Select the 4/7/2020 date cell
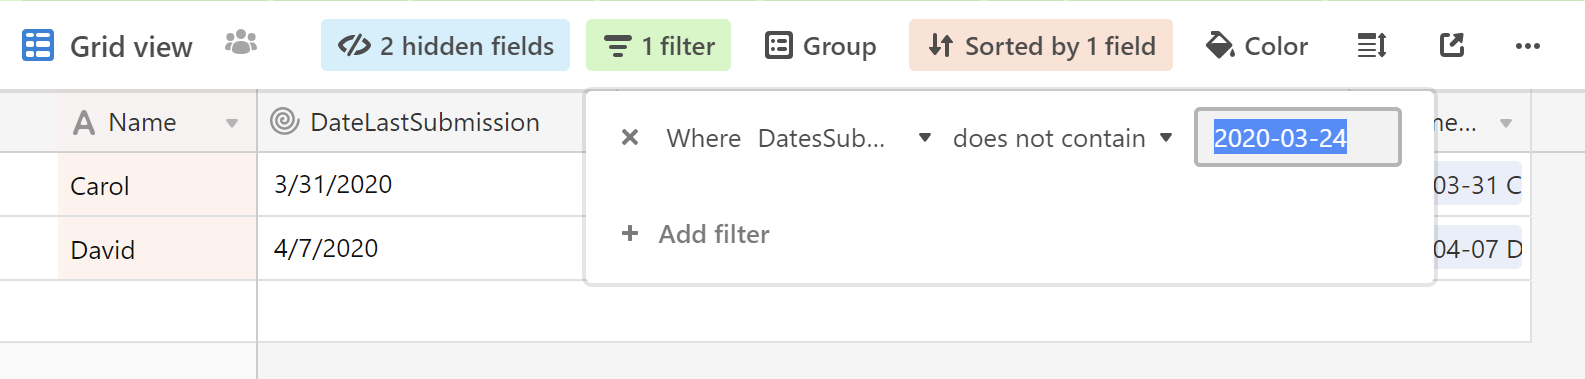 click(x=421, y=248)
